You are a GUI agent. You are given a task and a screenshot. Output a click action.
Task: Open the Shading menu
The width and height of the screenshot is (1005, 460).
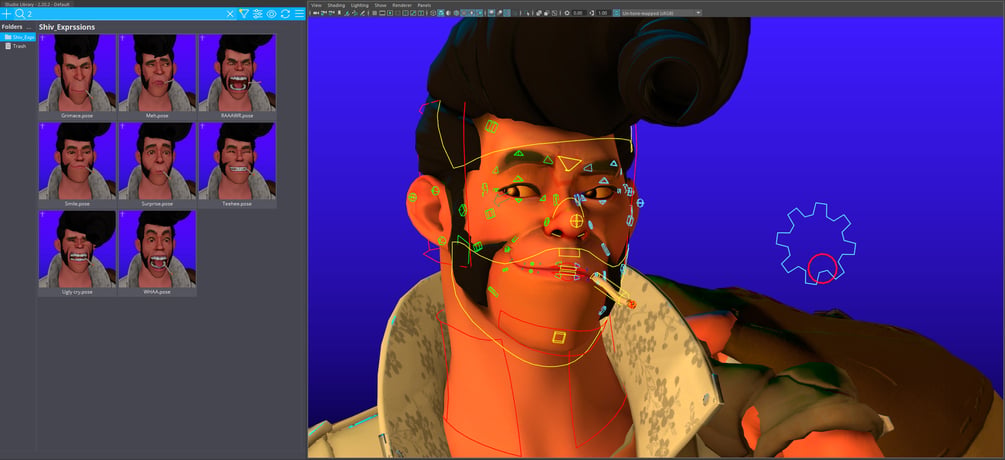tap(336, 5)
